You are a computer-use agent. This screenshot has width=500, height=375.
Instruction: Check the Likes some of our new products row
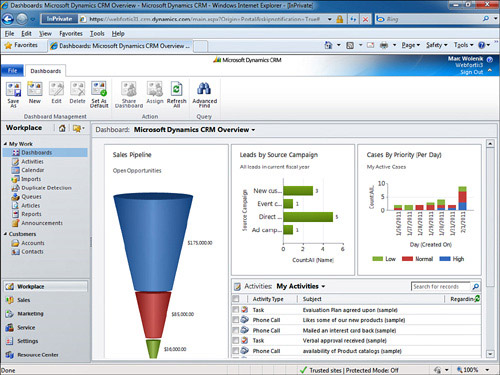(236, 320)
